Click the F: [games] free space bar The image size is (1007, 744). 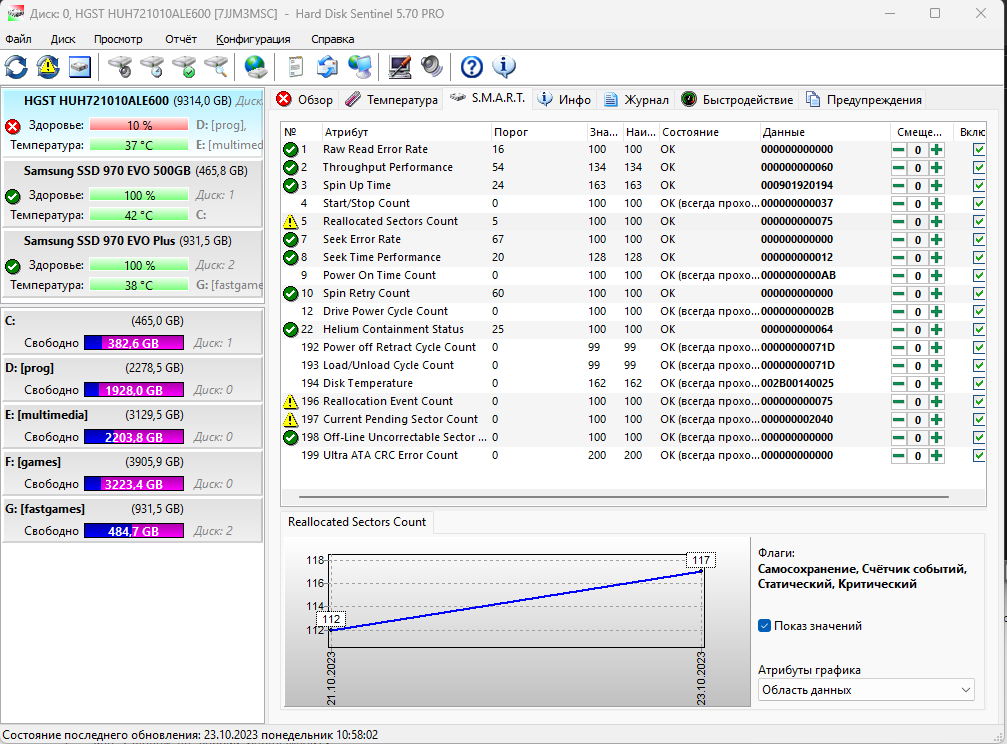pyautogui.click(x=134, y=484)
